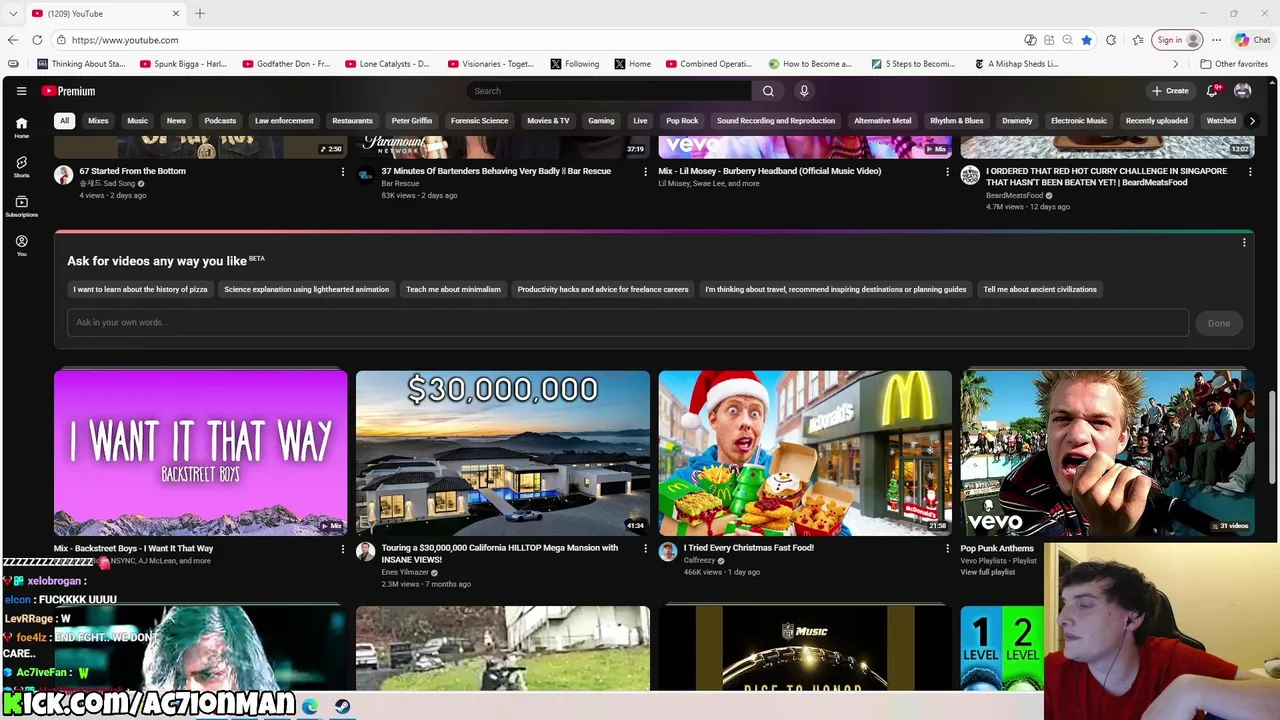Image resolution: width=1280 pixels, height=720 pixels.
Task: Select the Music category chip
Action: [x=137, y=121]
